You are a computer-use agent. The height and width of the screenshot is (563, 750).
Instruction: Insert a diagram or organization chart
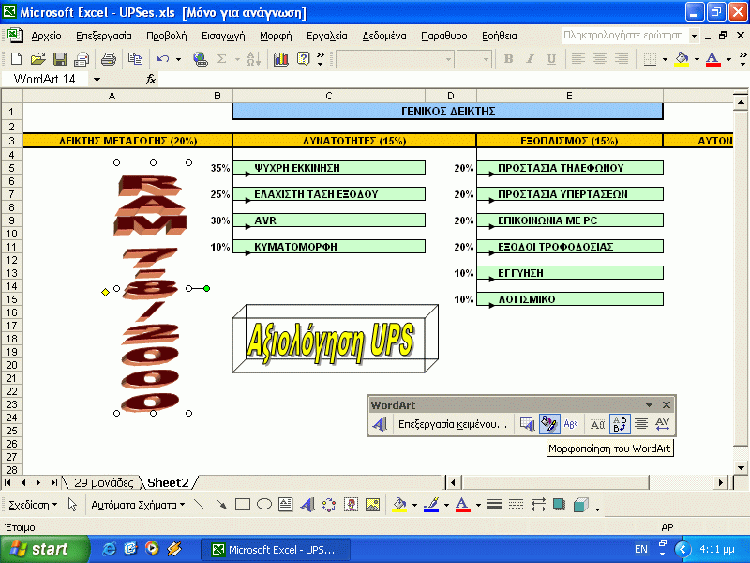click(x=329, y=505)
